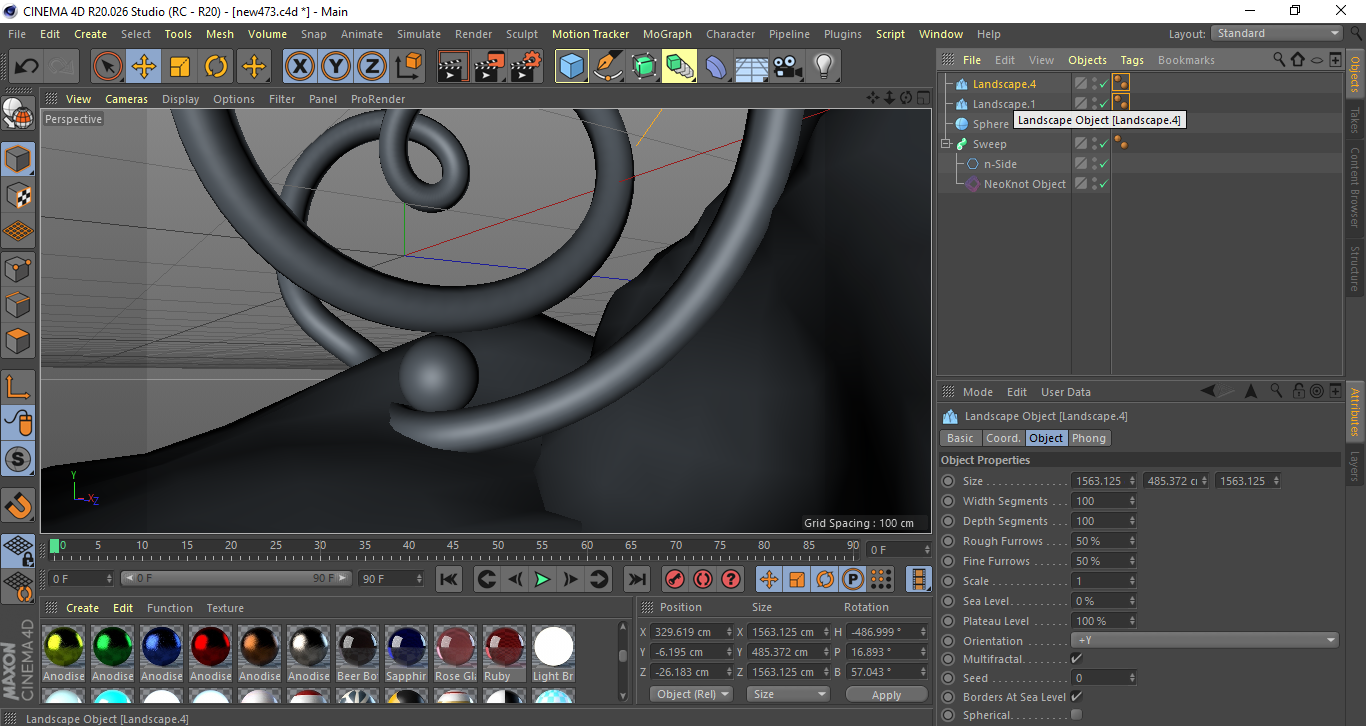This screenshot has width=1366, height=726.
Task: Open the spline Pen tool
Action: [608, 67]
